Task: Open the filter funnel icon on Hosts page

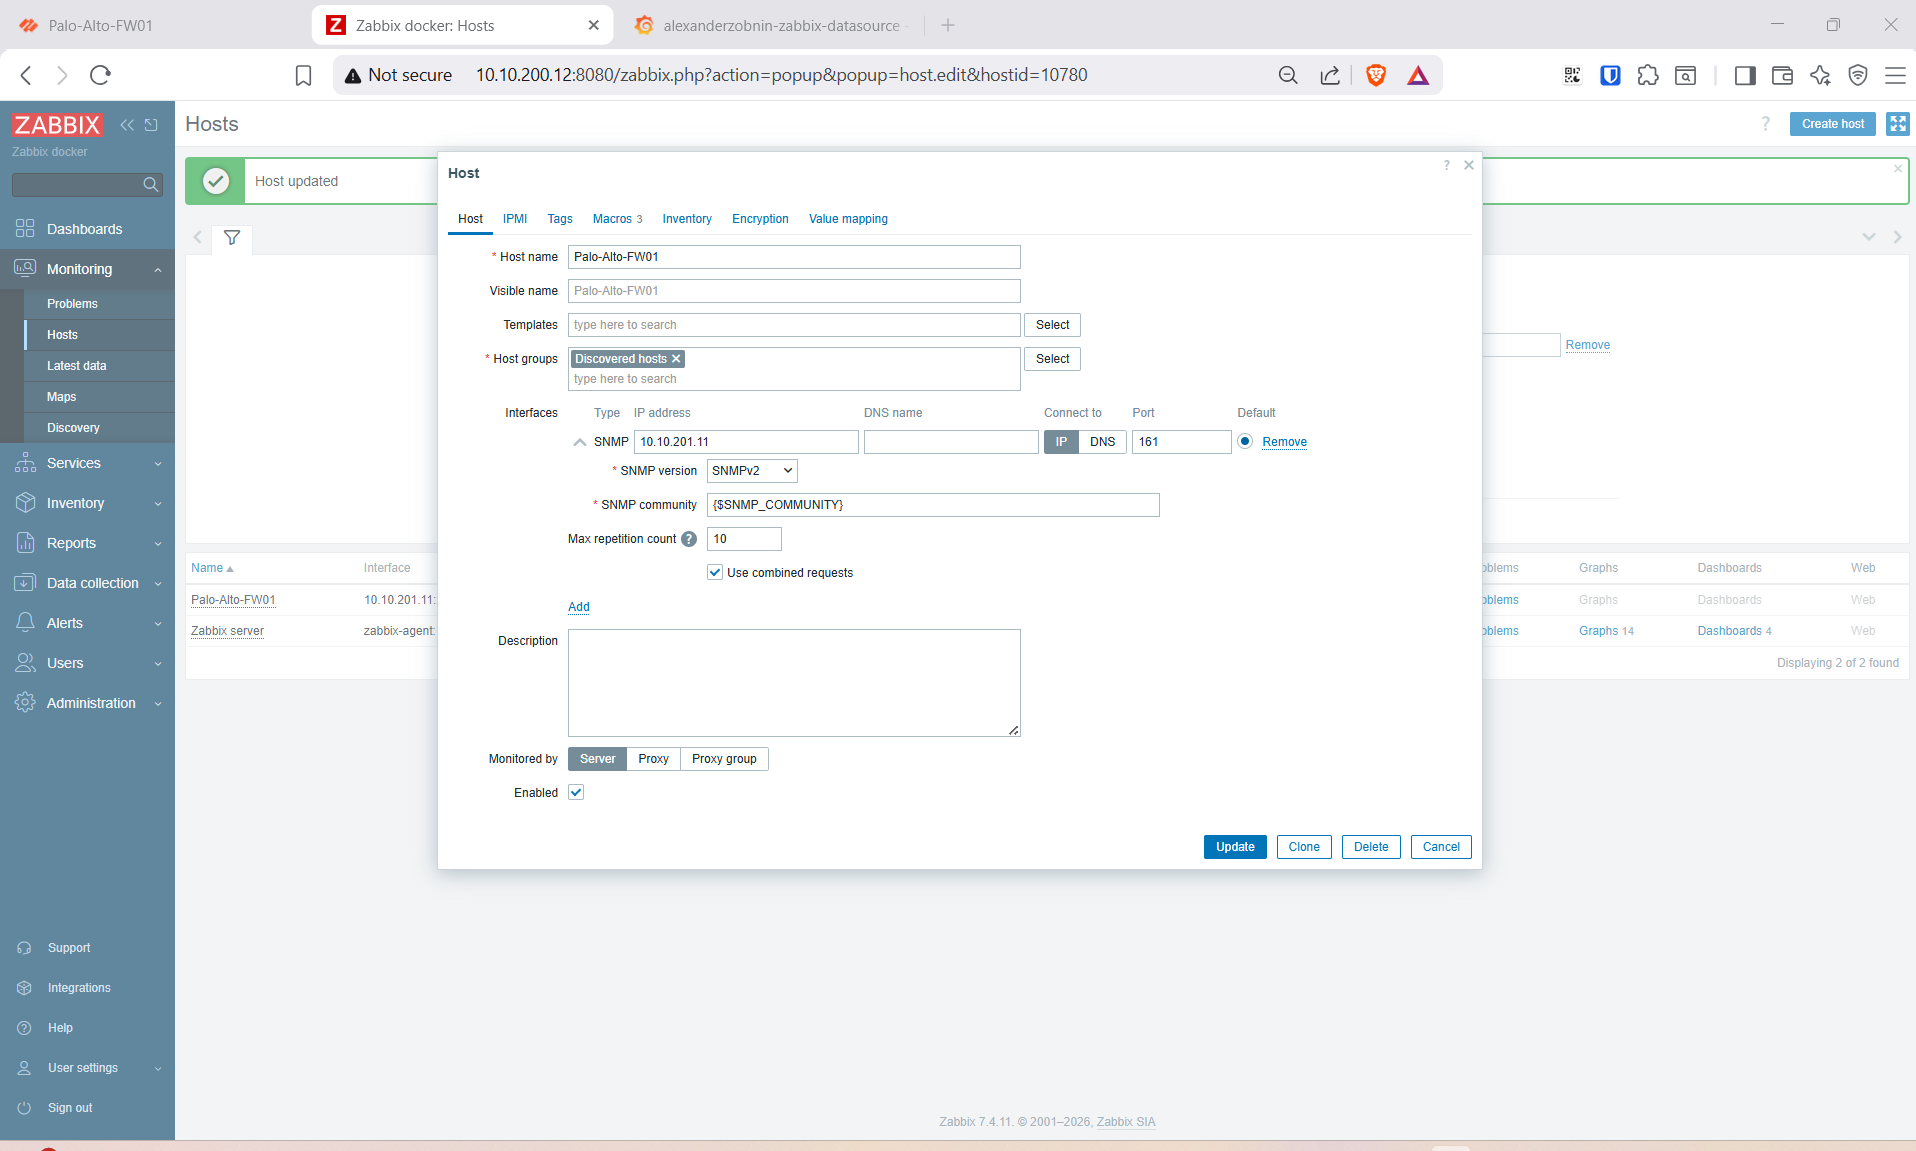Action: (x=232, y=238)
